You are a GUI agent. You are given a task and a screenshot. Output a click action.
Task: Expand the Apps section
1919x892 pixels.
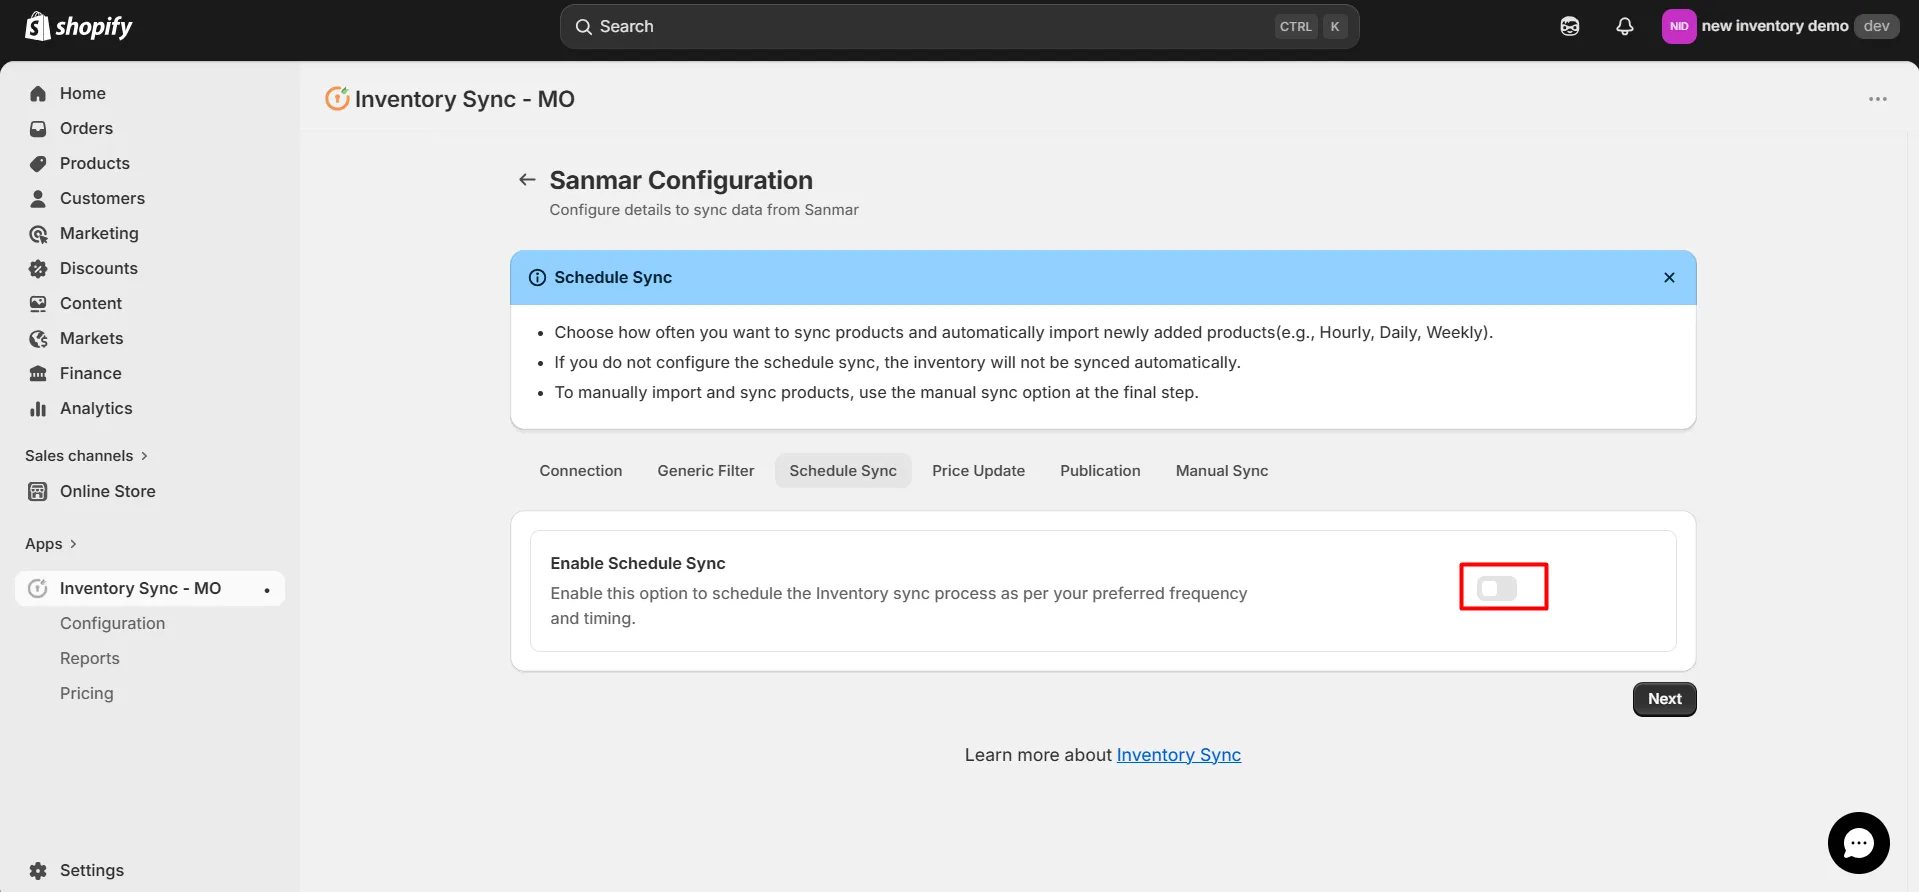coord(51,544)
